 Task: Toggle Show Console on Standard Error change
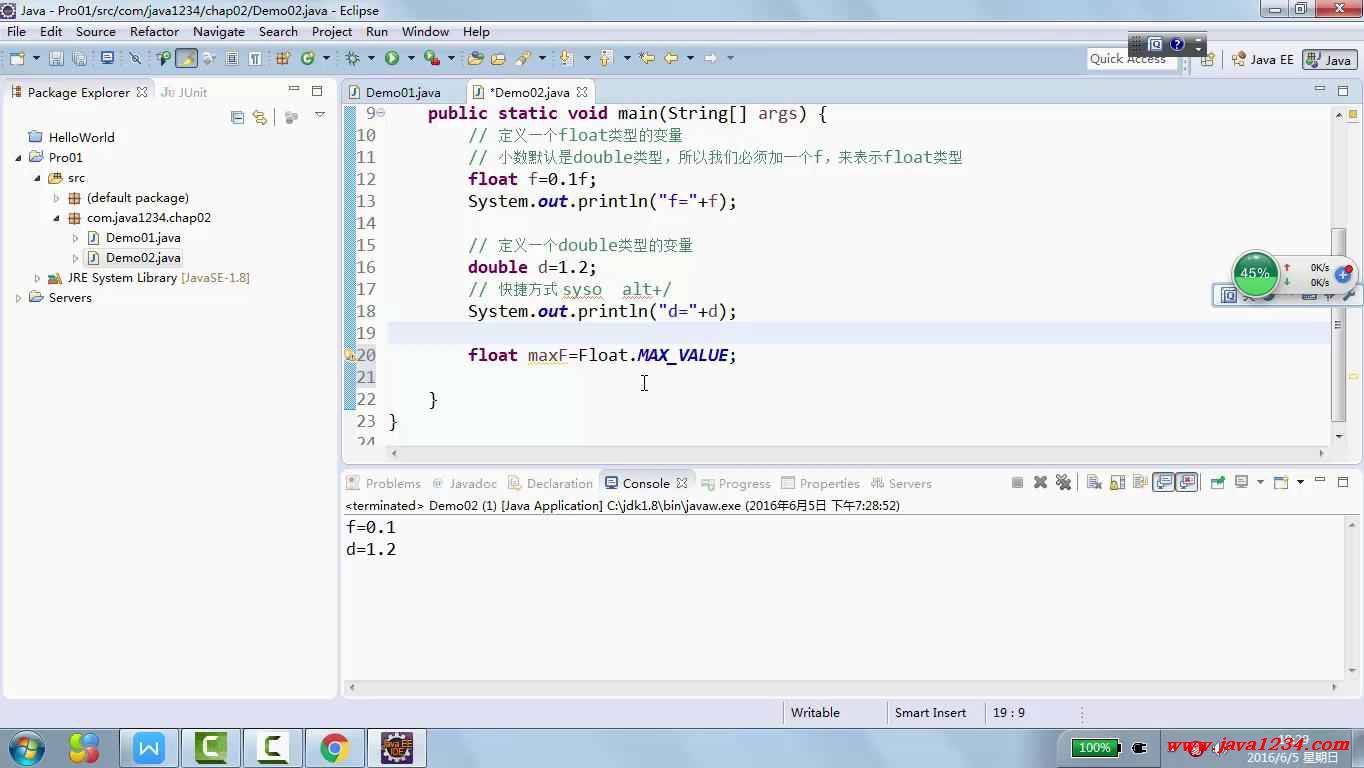(1187, 482)
